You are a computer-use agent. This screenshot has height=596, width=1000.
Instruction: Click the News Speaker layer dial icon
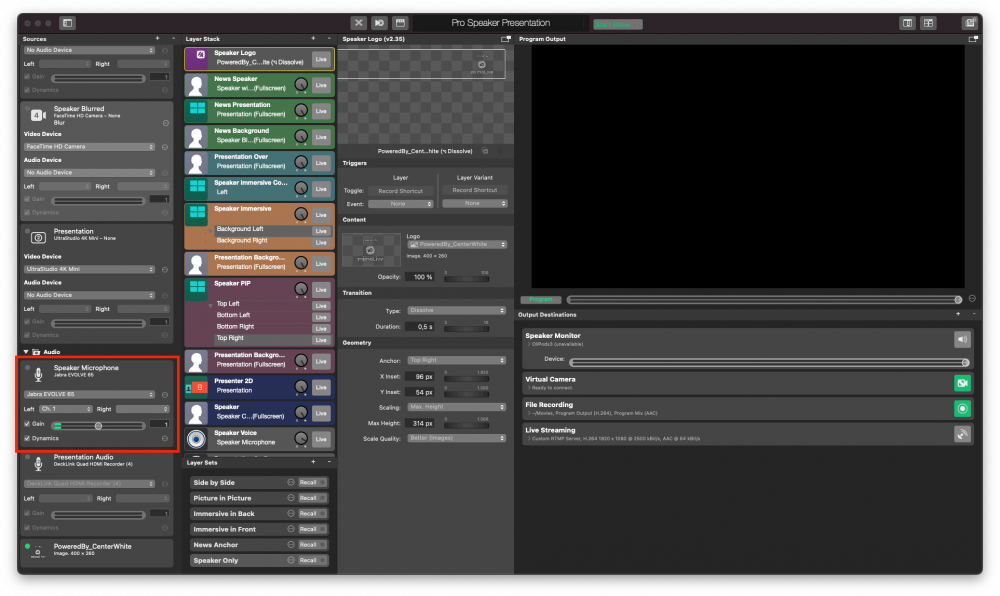click(301, 85)
